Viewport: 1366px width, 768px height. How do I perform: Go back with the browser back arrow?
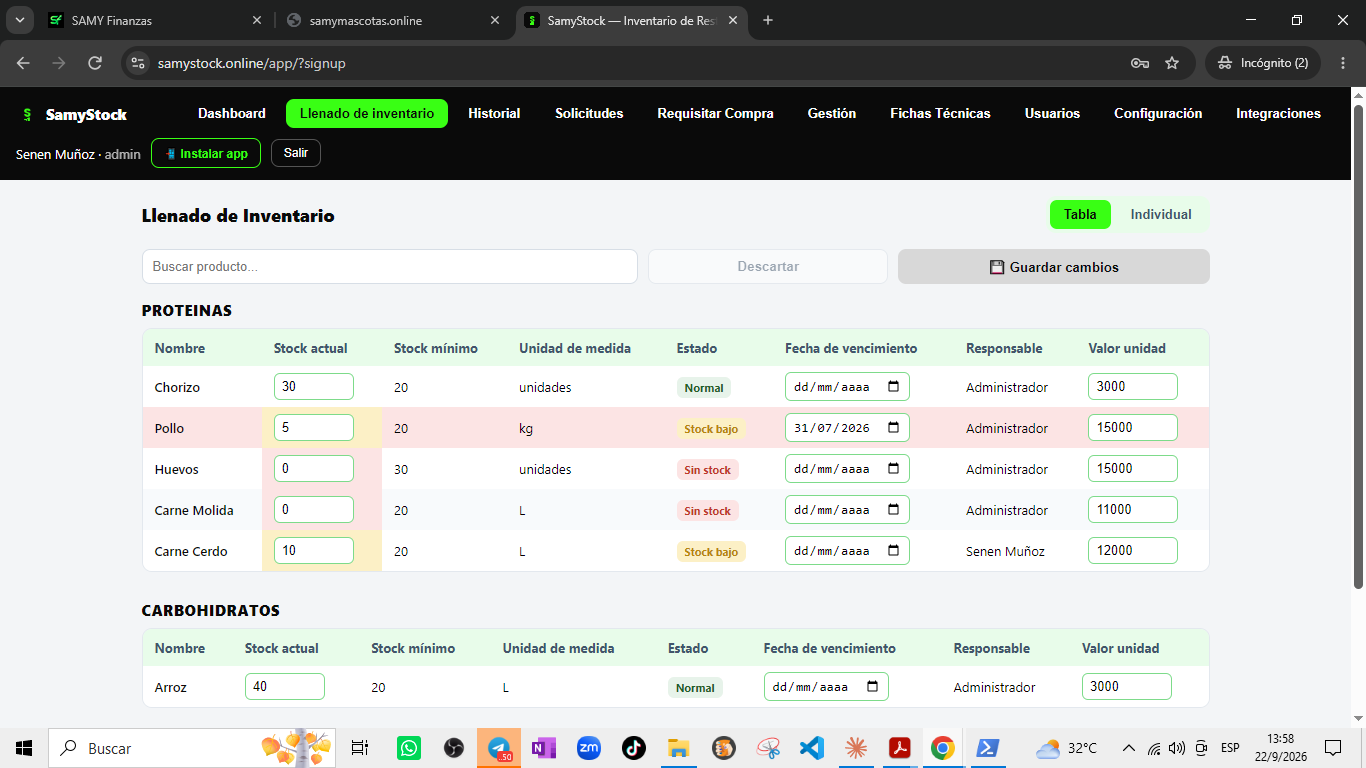tap(23, 63)
